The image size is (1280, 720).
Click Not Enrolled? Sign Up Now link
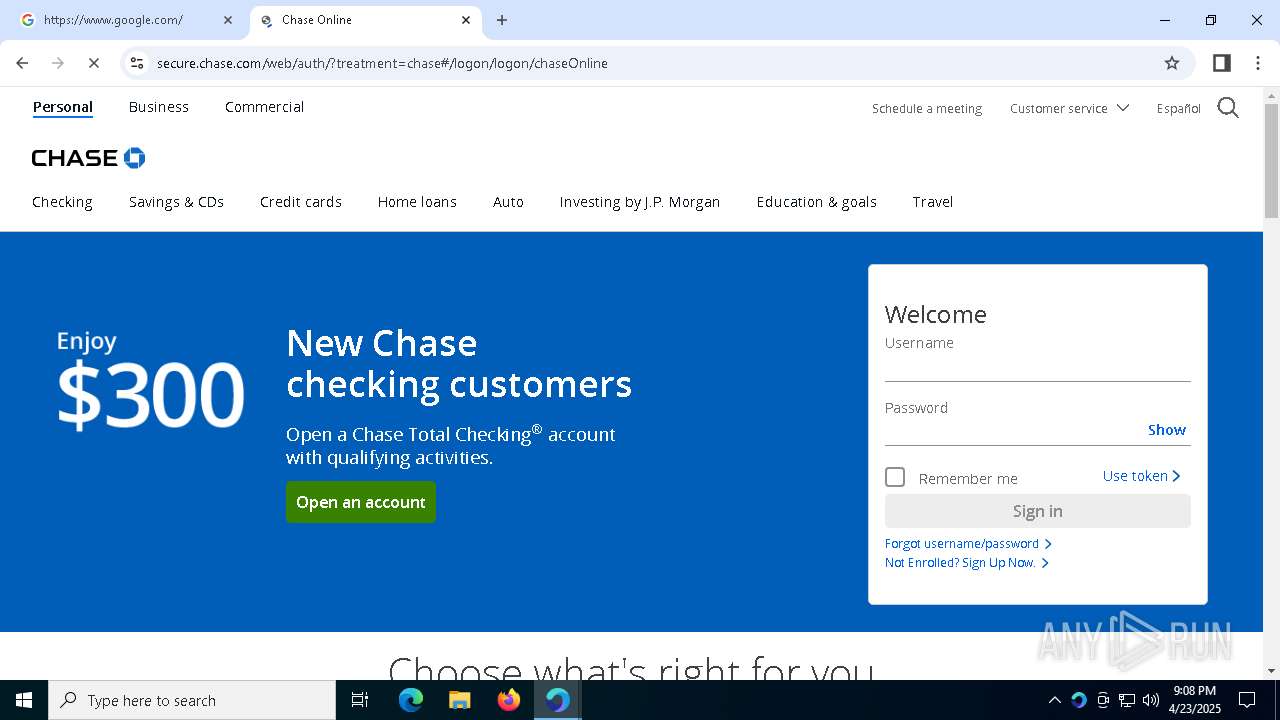point(966,563)
